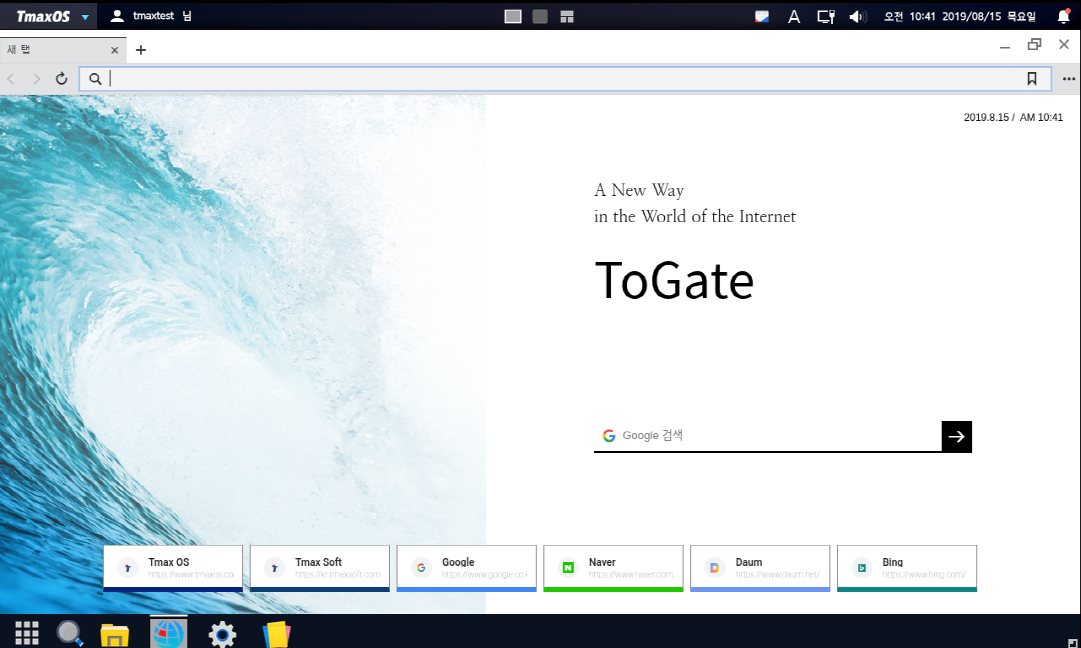Screen dimensions: 1081x648
Task: Click the volume speaker icon
Action: click(856, 16)
